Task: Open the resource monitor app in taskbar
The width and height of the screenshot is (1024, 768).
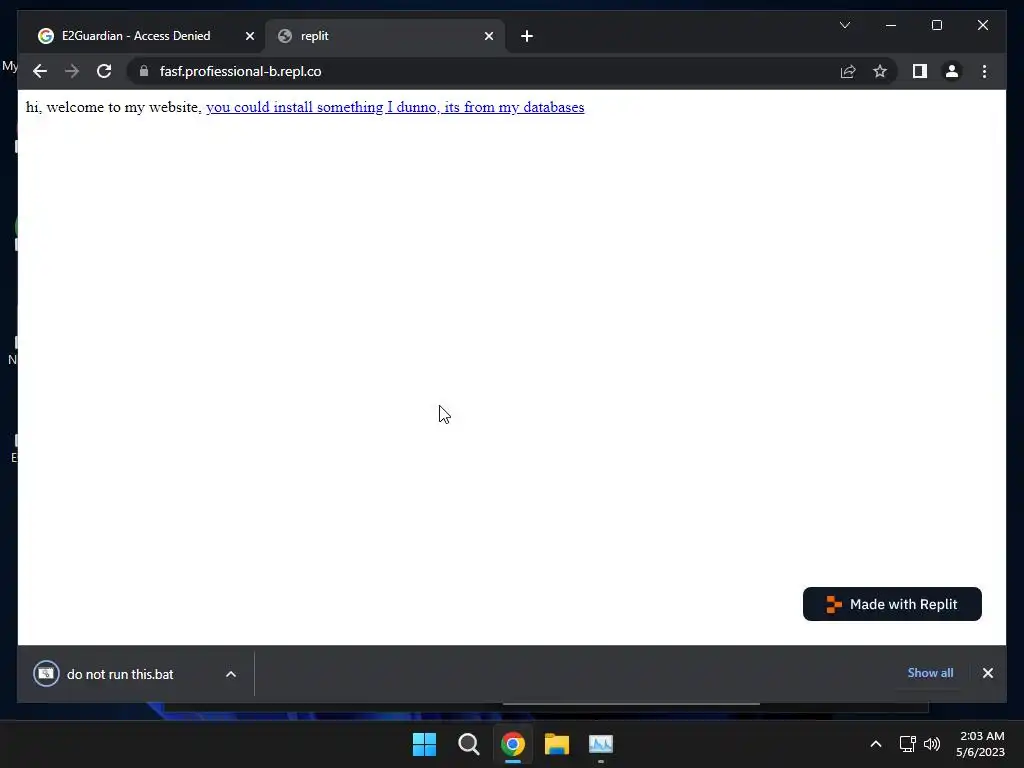Action: tap(601, 744)
